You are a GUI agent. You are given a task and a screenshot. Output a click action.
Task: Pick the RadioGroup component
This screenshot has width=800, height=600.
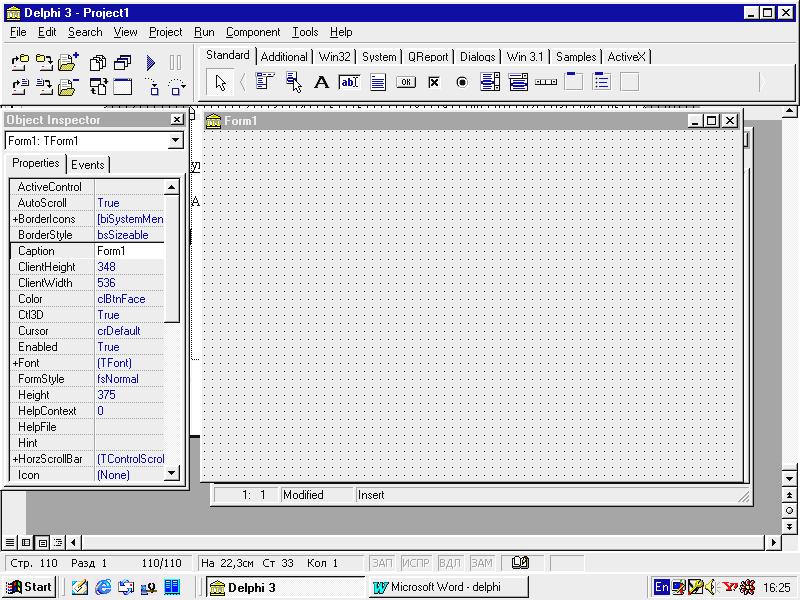click(x=602, y=82)
